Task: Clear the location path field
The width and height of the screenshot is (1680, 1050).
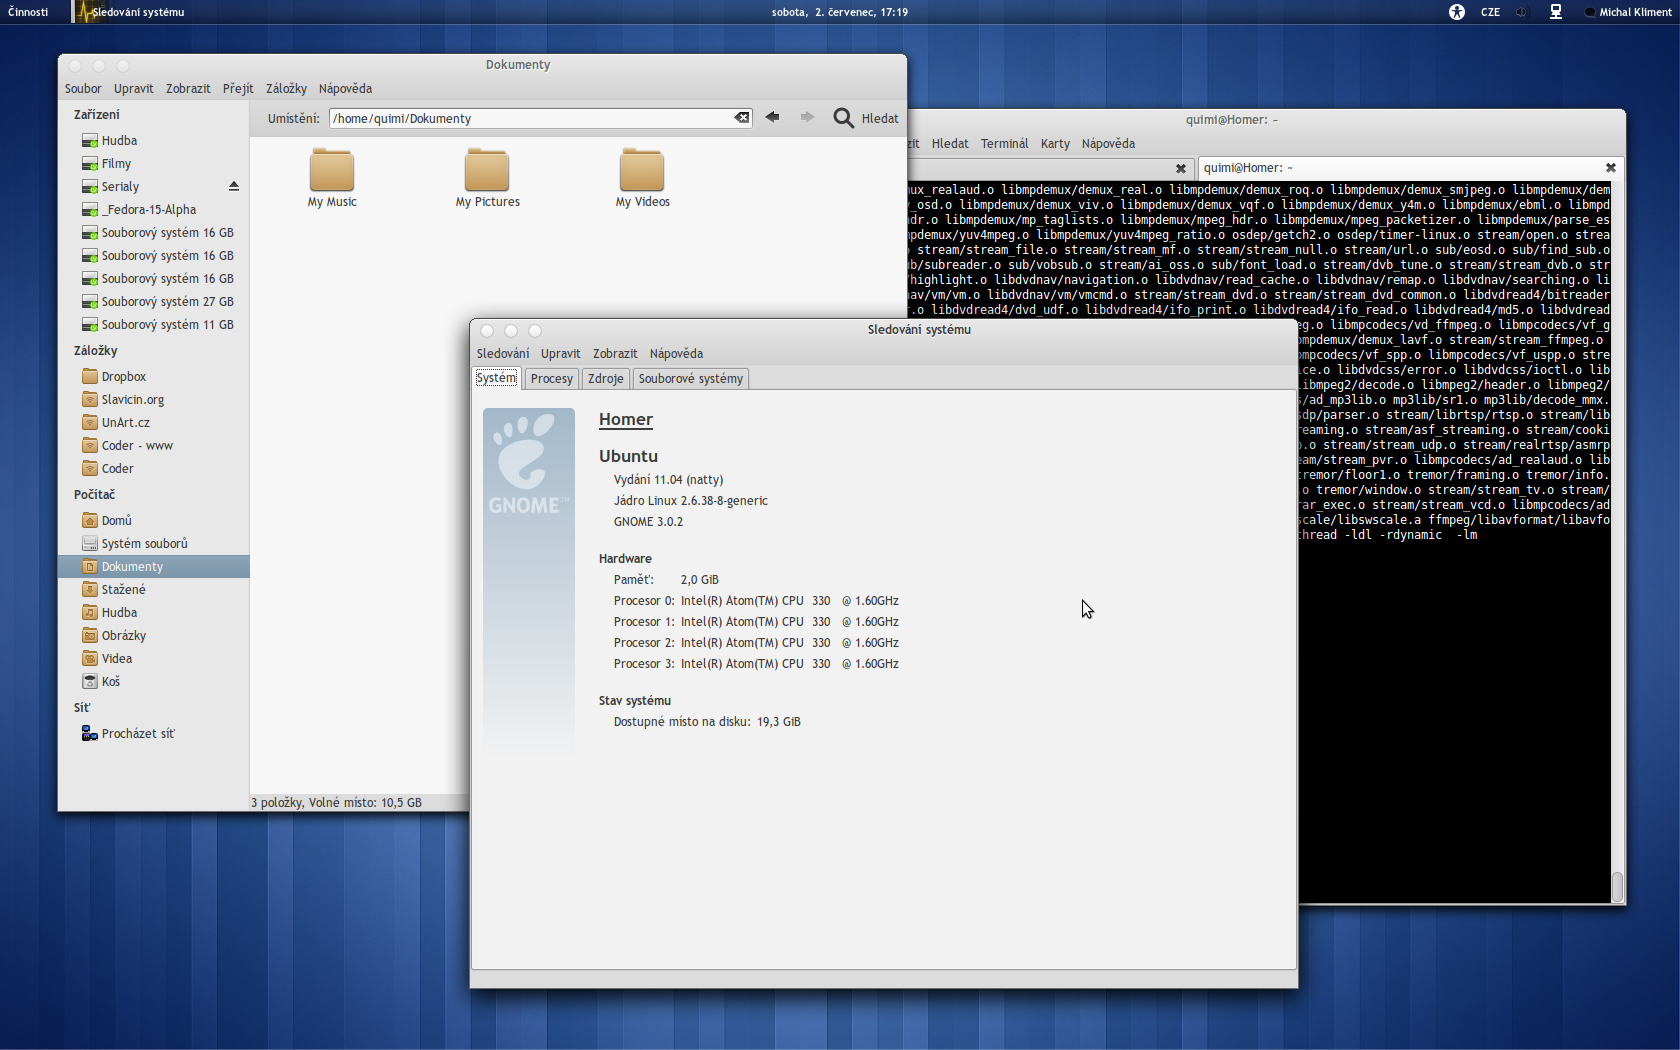Action: pos(741,118)
